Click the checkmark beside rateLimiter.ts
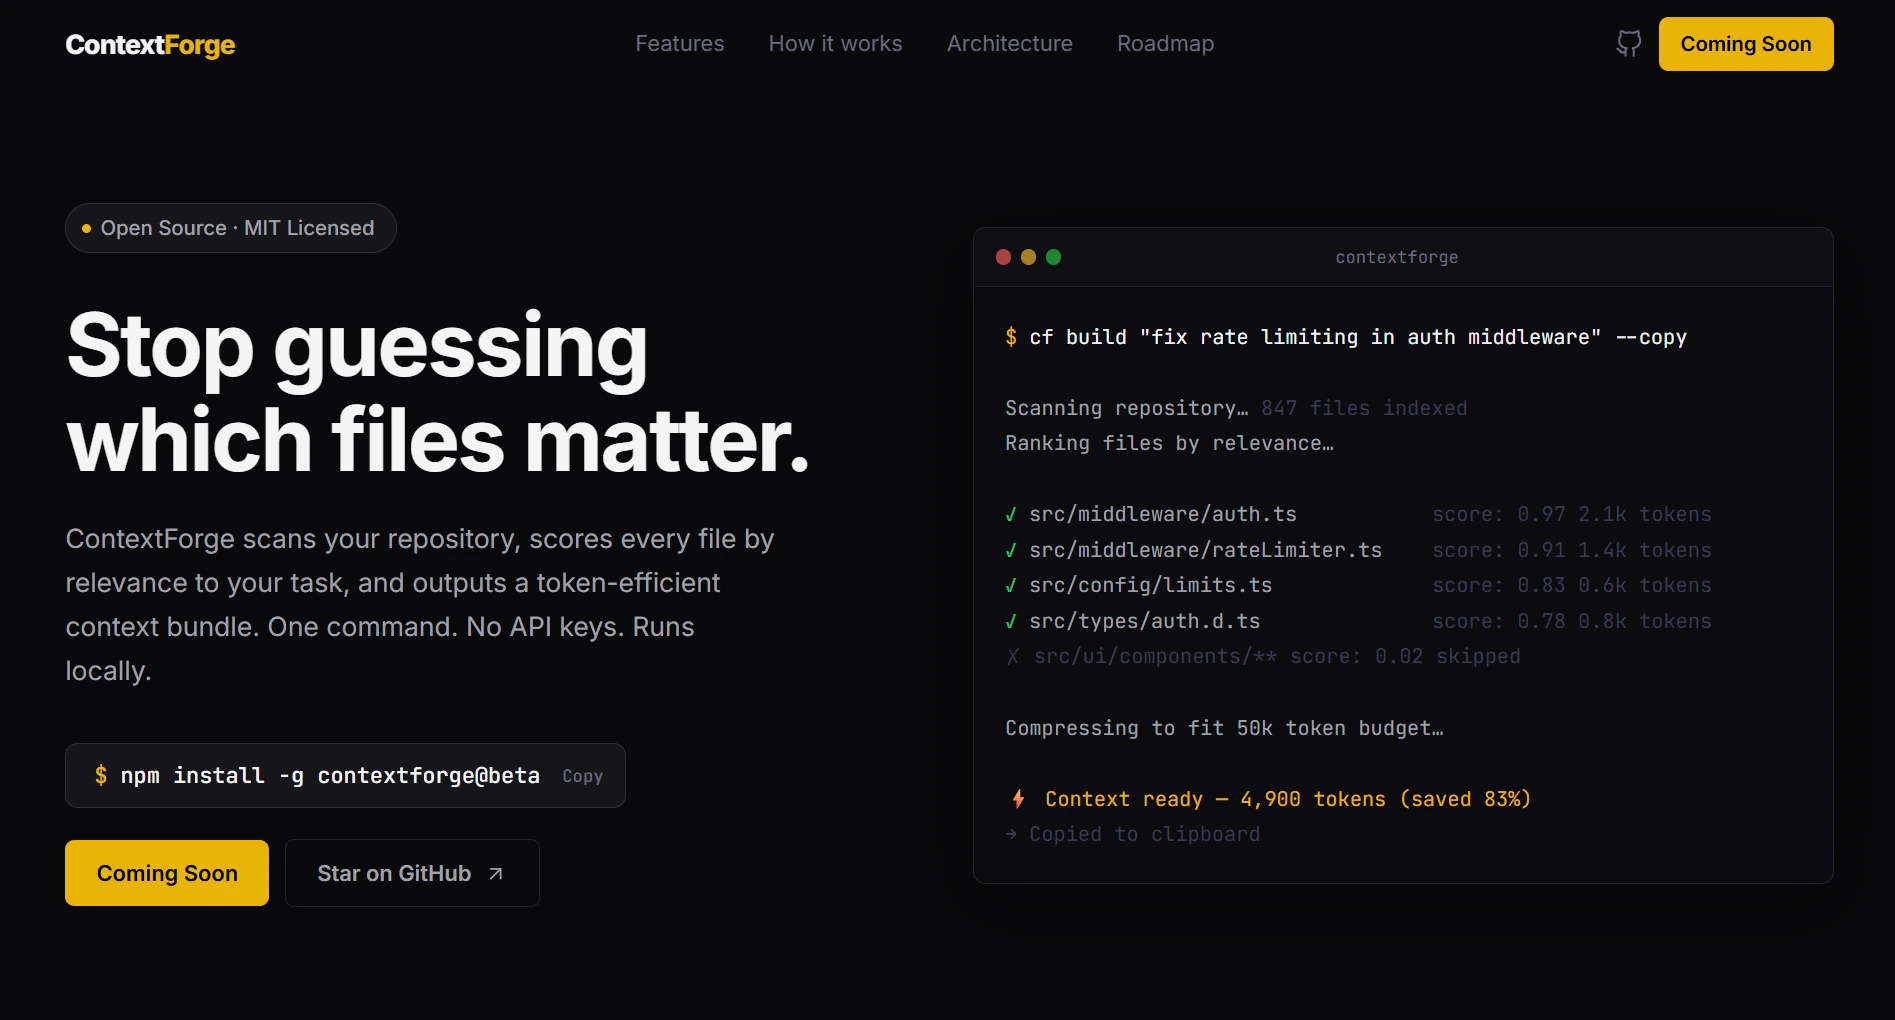The image size is (1895, 1020). click(x=1011, y=550)
